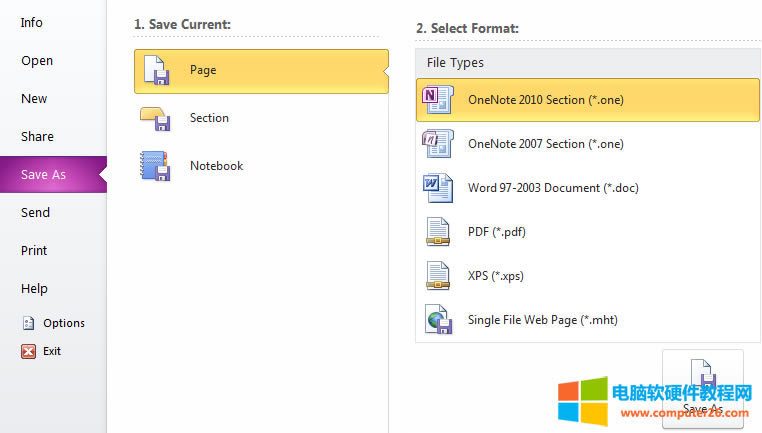
Task: Open the Share tab
Action: (x=37, y=136)
